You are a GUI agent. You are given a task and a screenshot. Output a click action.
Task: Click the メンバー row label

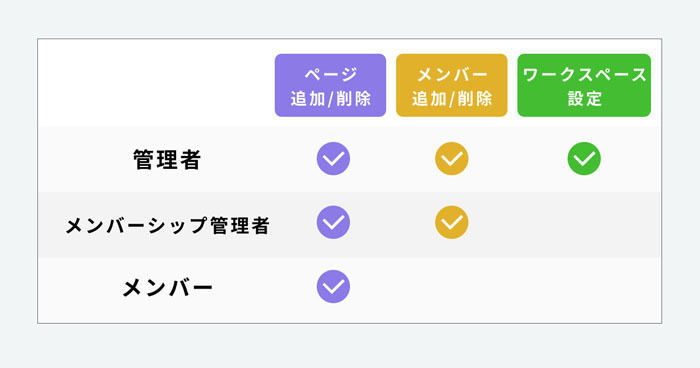pyautogui.click(x=167, y=288)
